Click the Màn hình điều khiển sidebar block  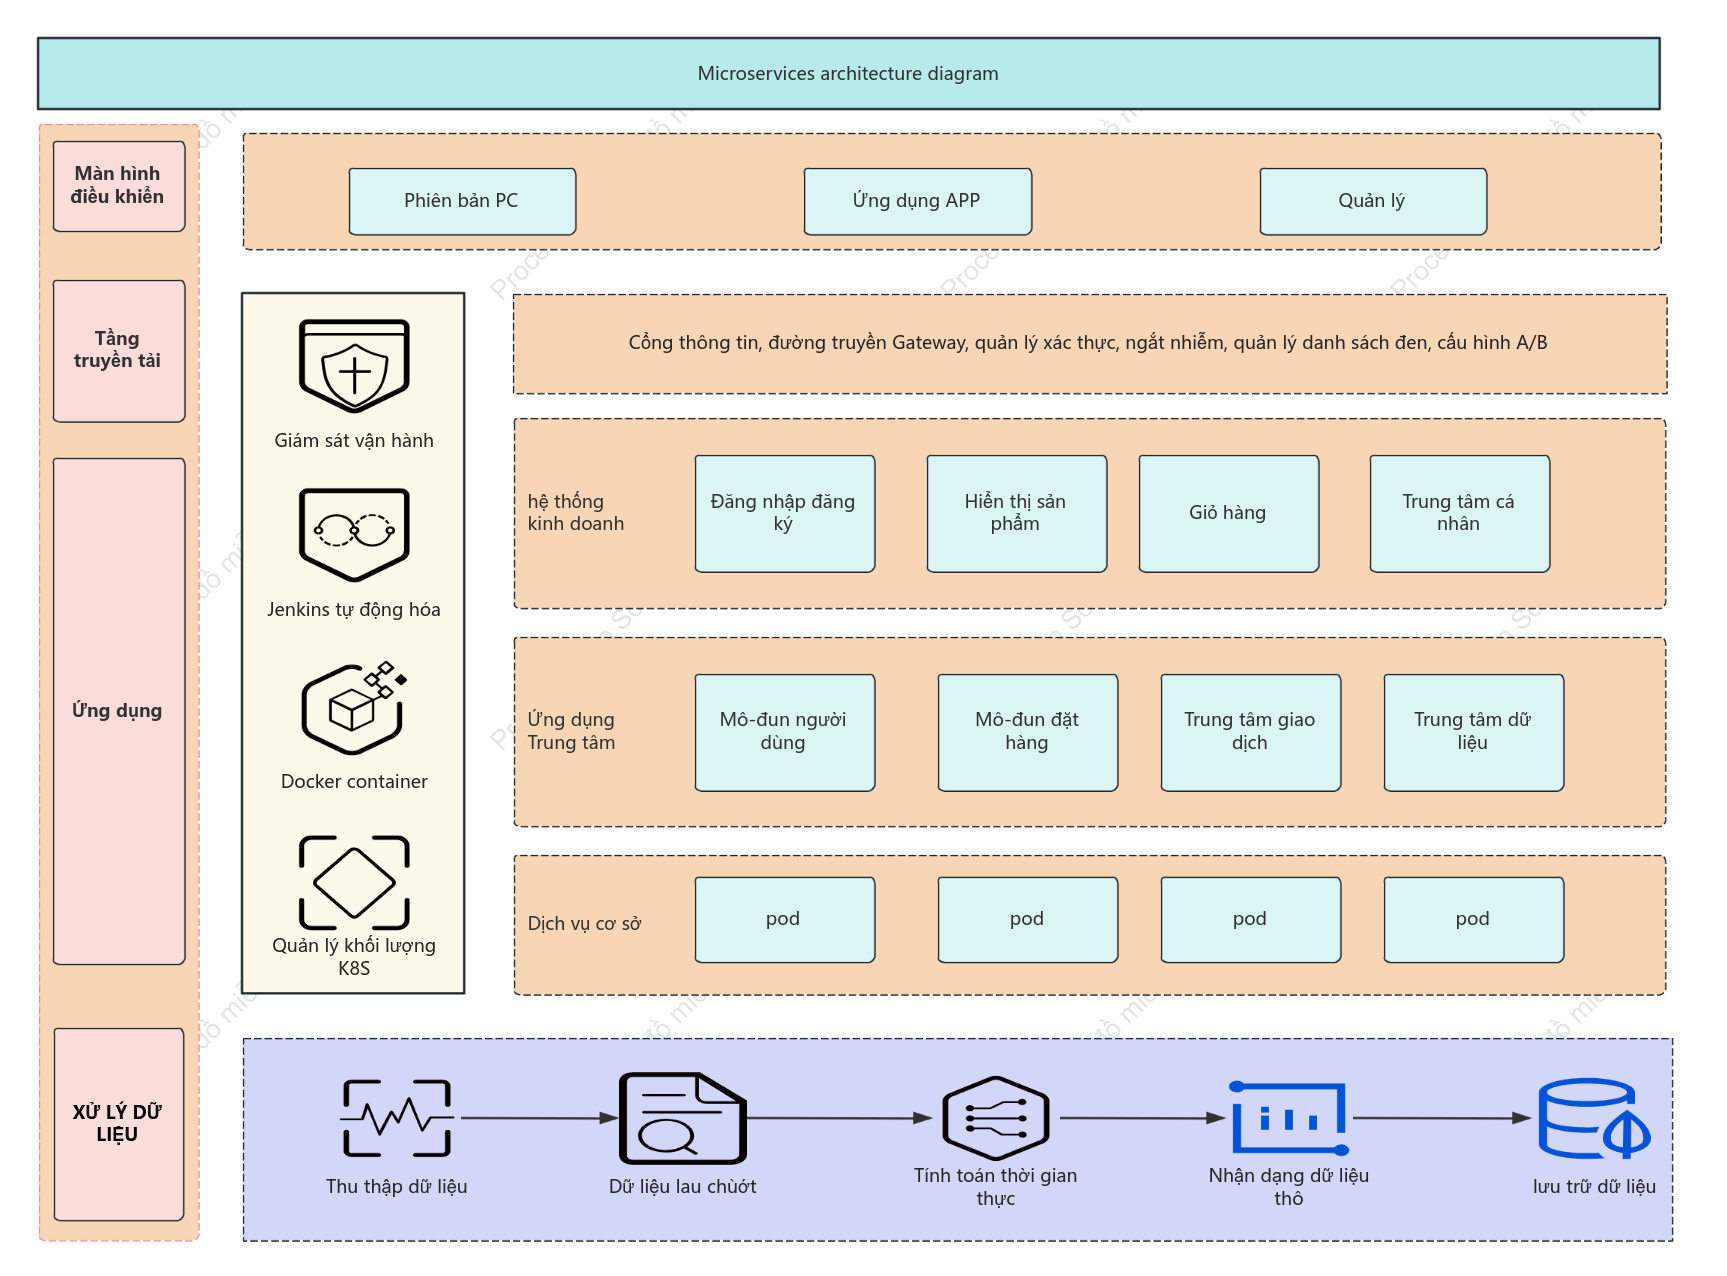click(x=119, y=186)
